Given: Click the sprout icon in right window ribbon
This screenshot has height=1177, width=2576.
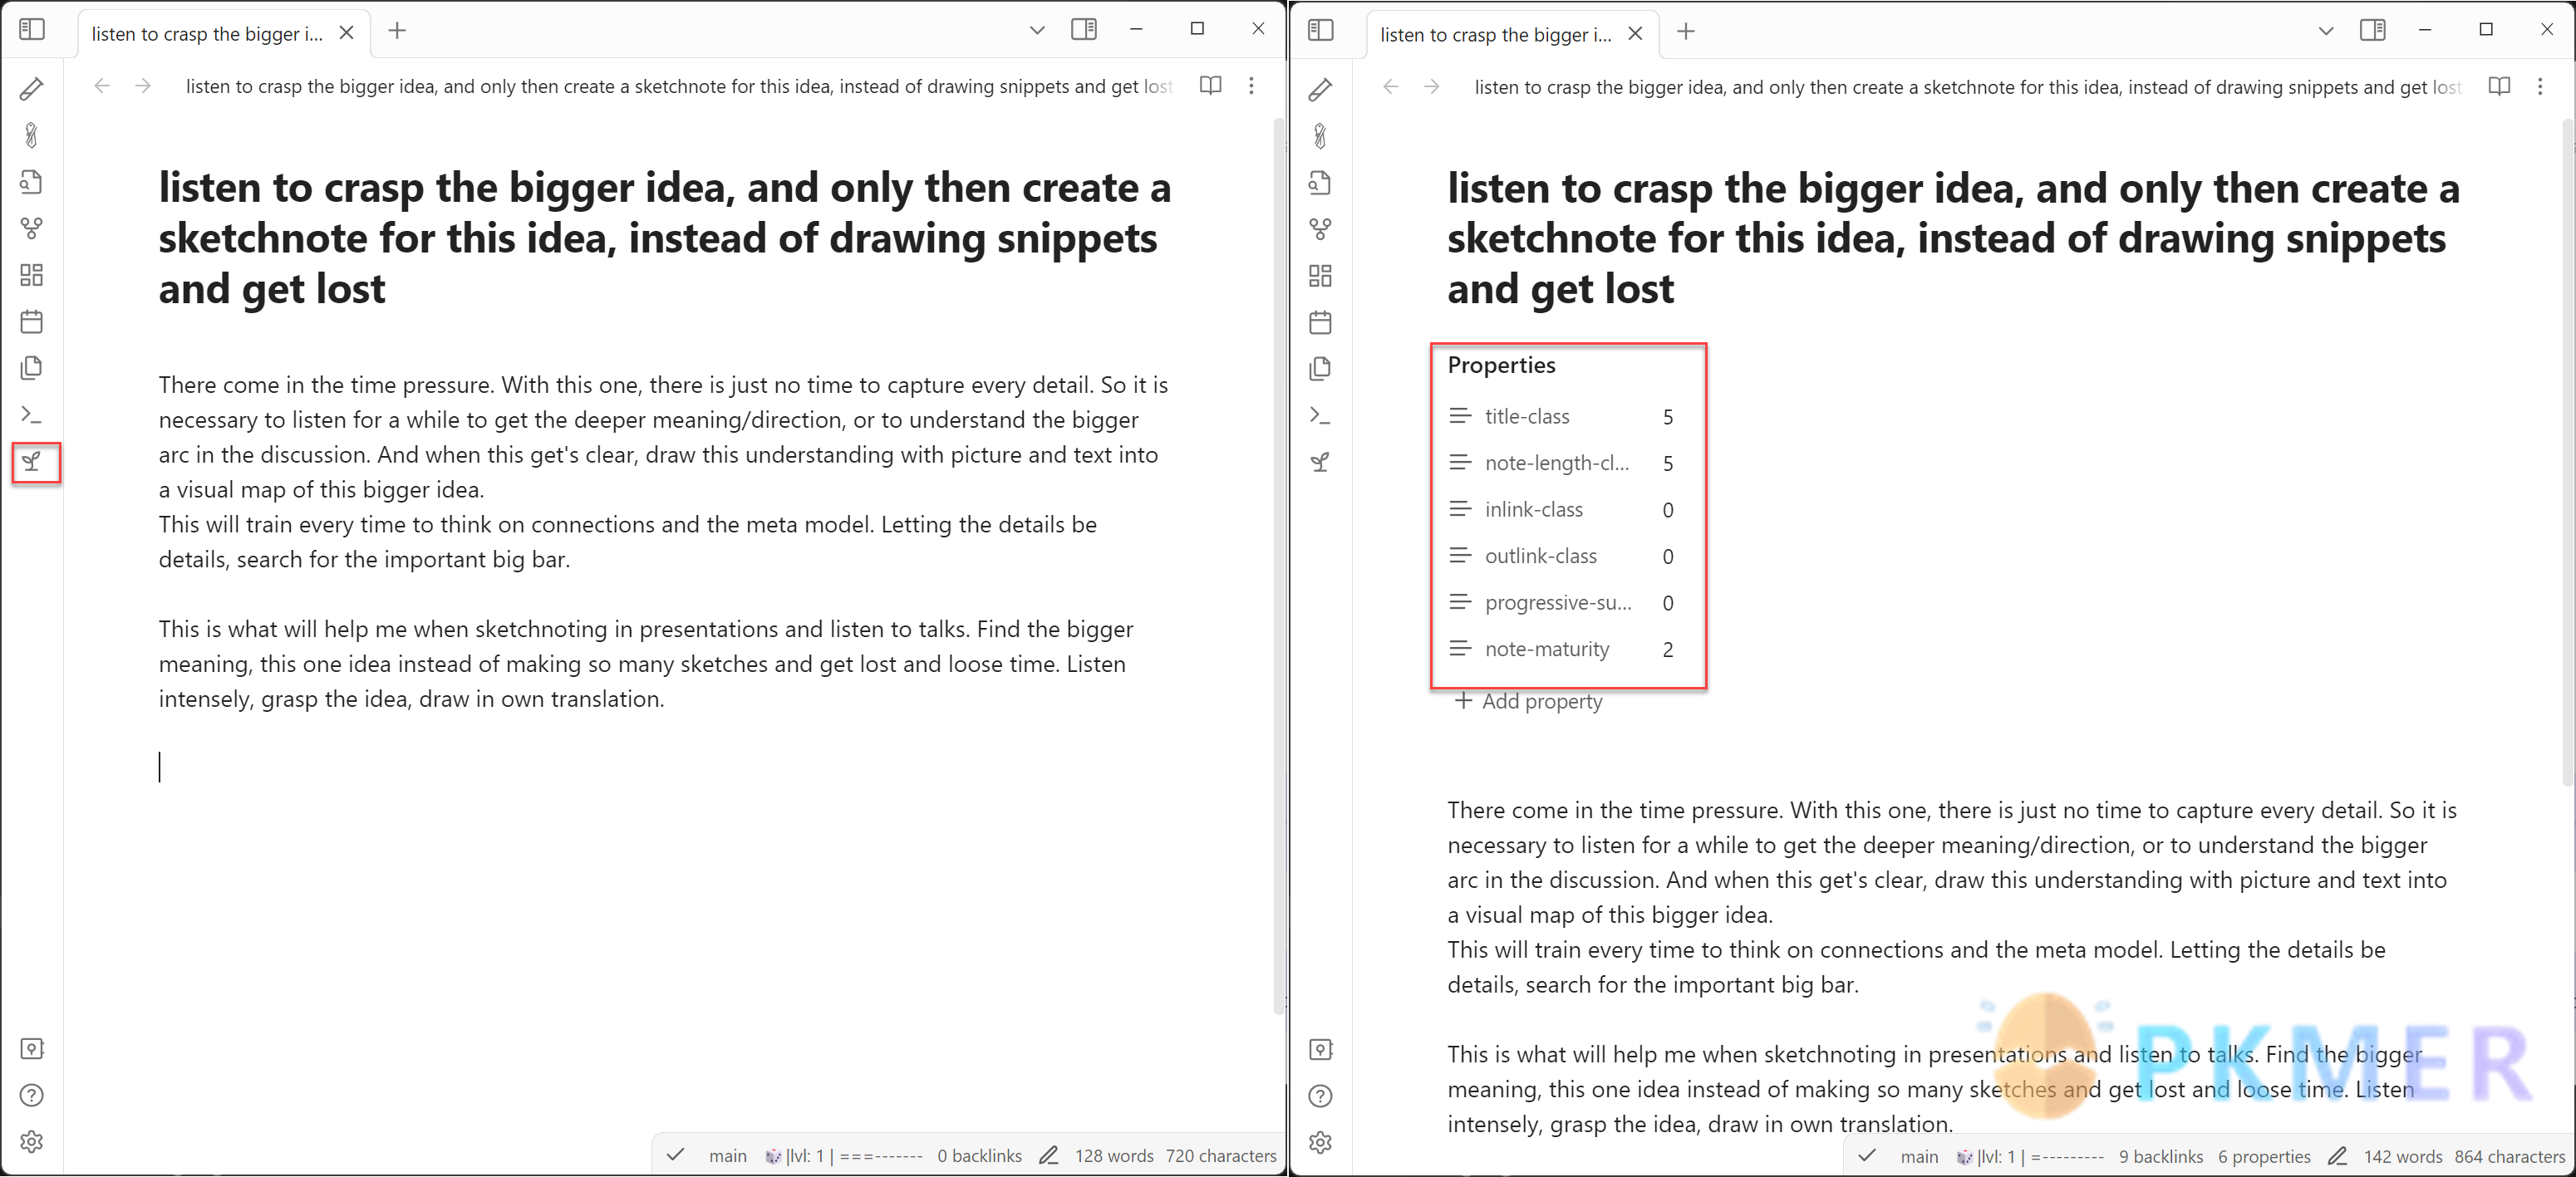Looking at the screenshot, I should tap(1320, 462).
